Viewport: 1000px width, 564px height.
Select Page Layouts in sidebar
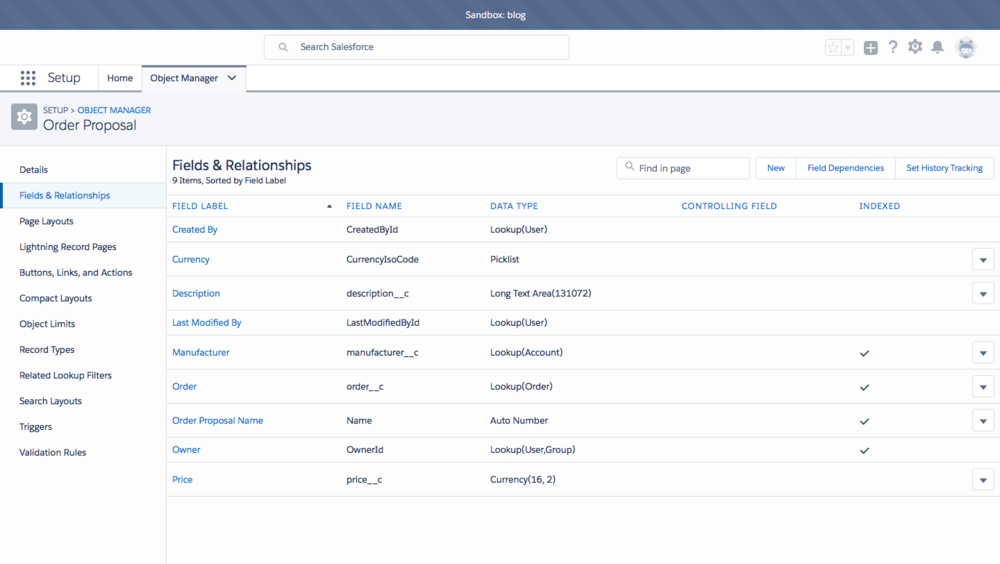coord(46,221)
